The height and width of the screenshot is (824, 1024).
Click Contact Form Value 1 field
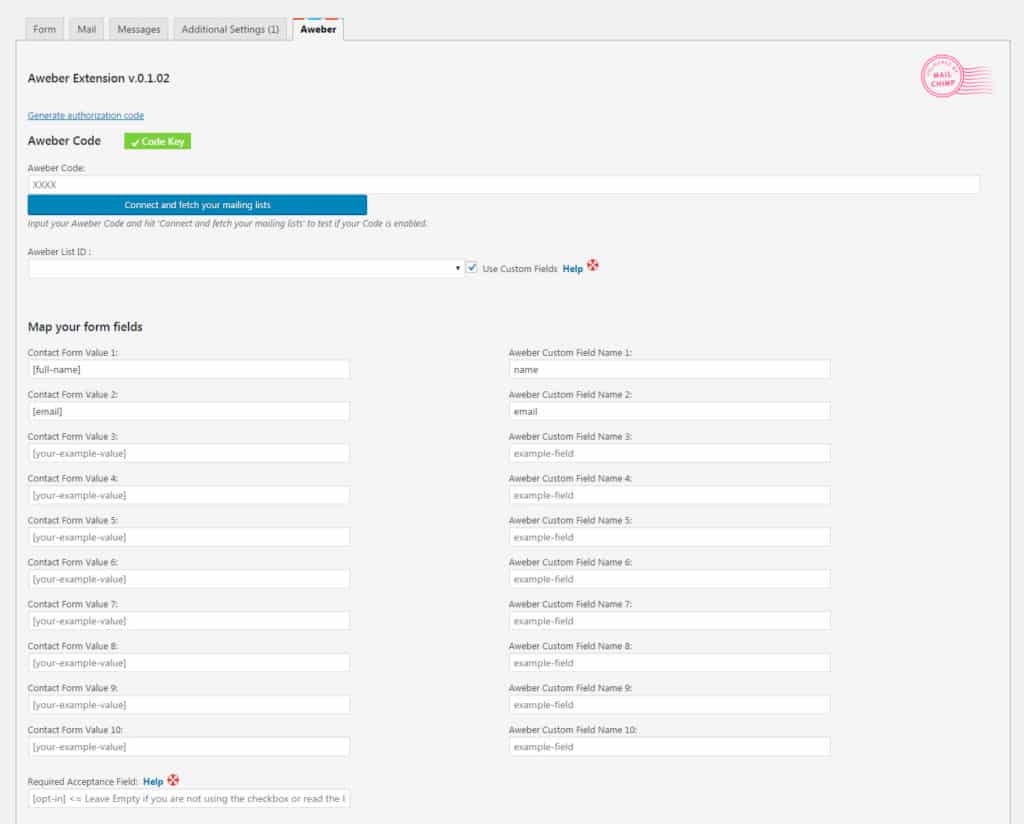click(x=189, y=370)
